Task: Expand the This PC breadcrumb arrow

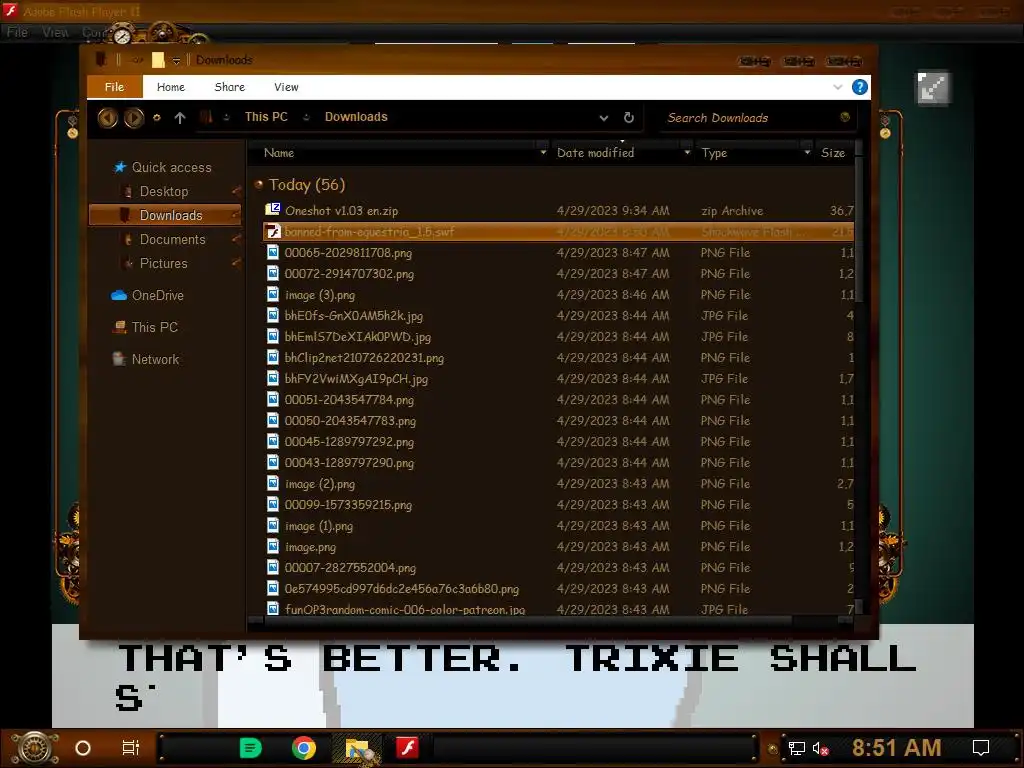Action: 306,118
